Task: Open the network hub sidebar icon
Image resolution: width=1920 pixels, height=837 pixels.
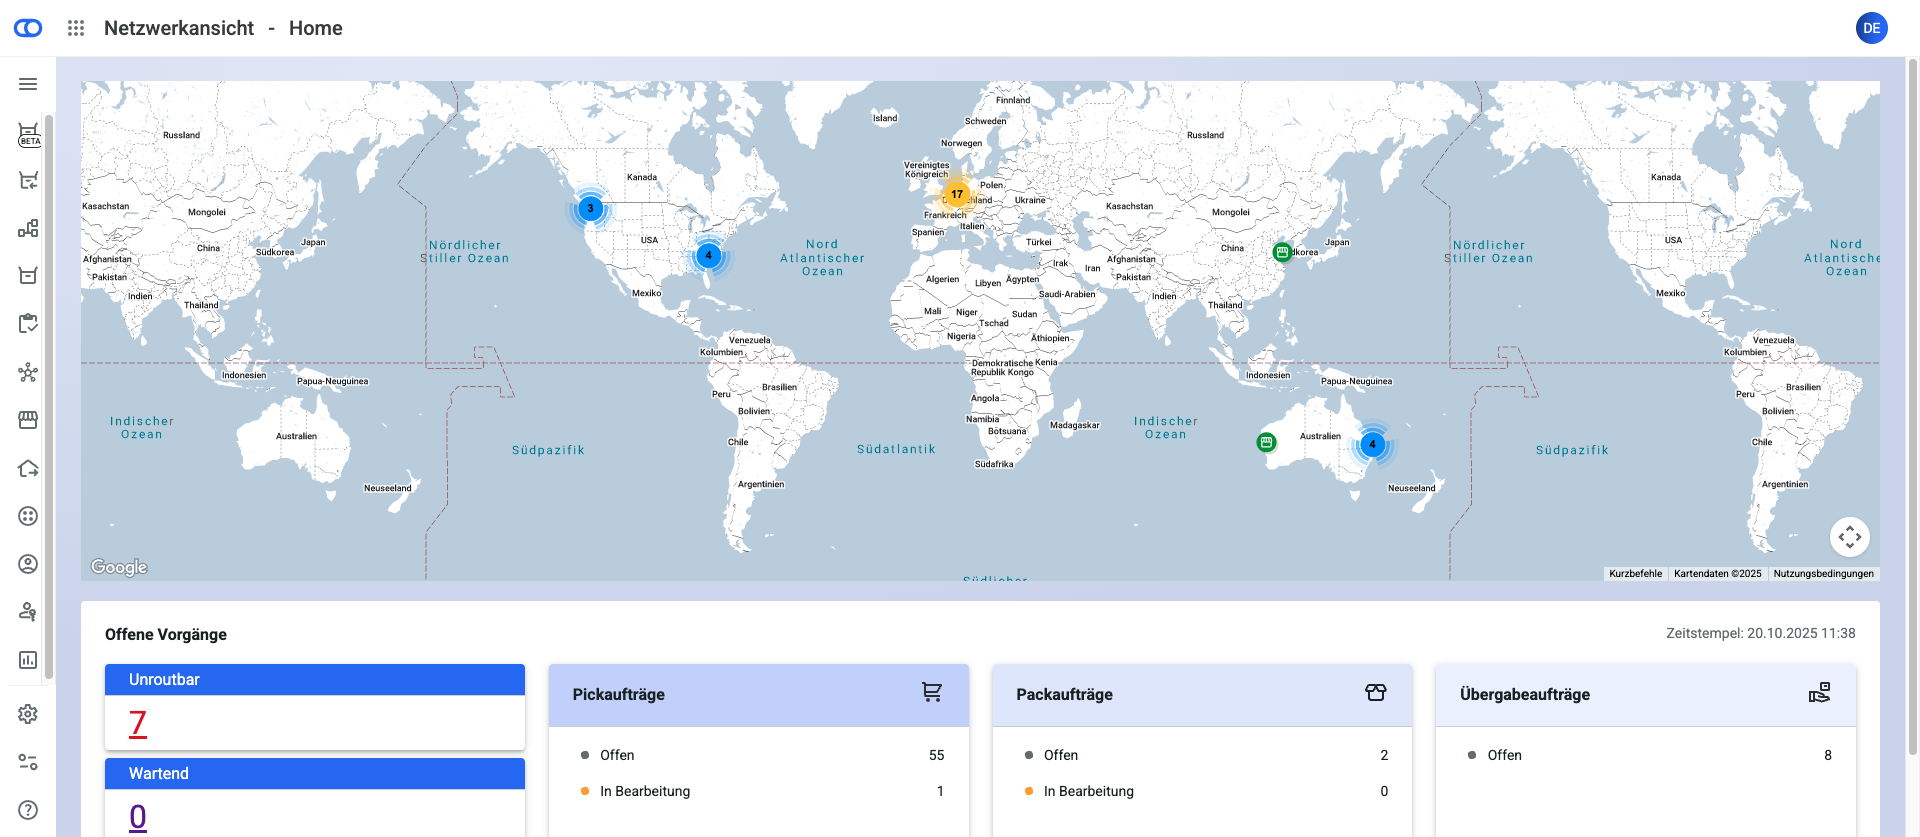Action: pyautogui.click(x=28, y=372)
